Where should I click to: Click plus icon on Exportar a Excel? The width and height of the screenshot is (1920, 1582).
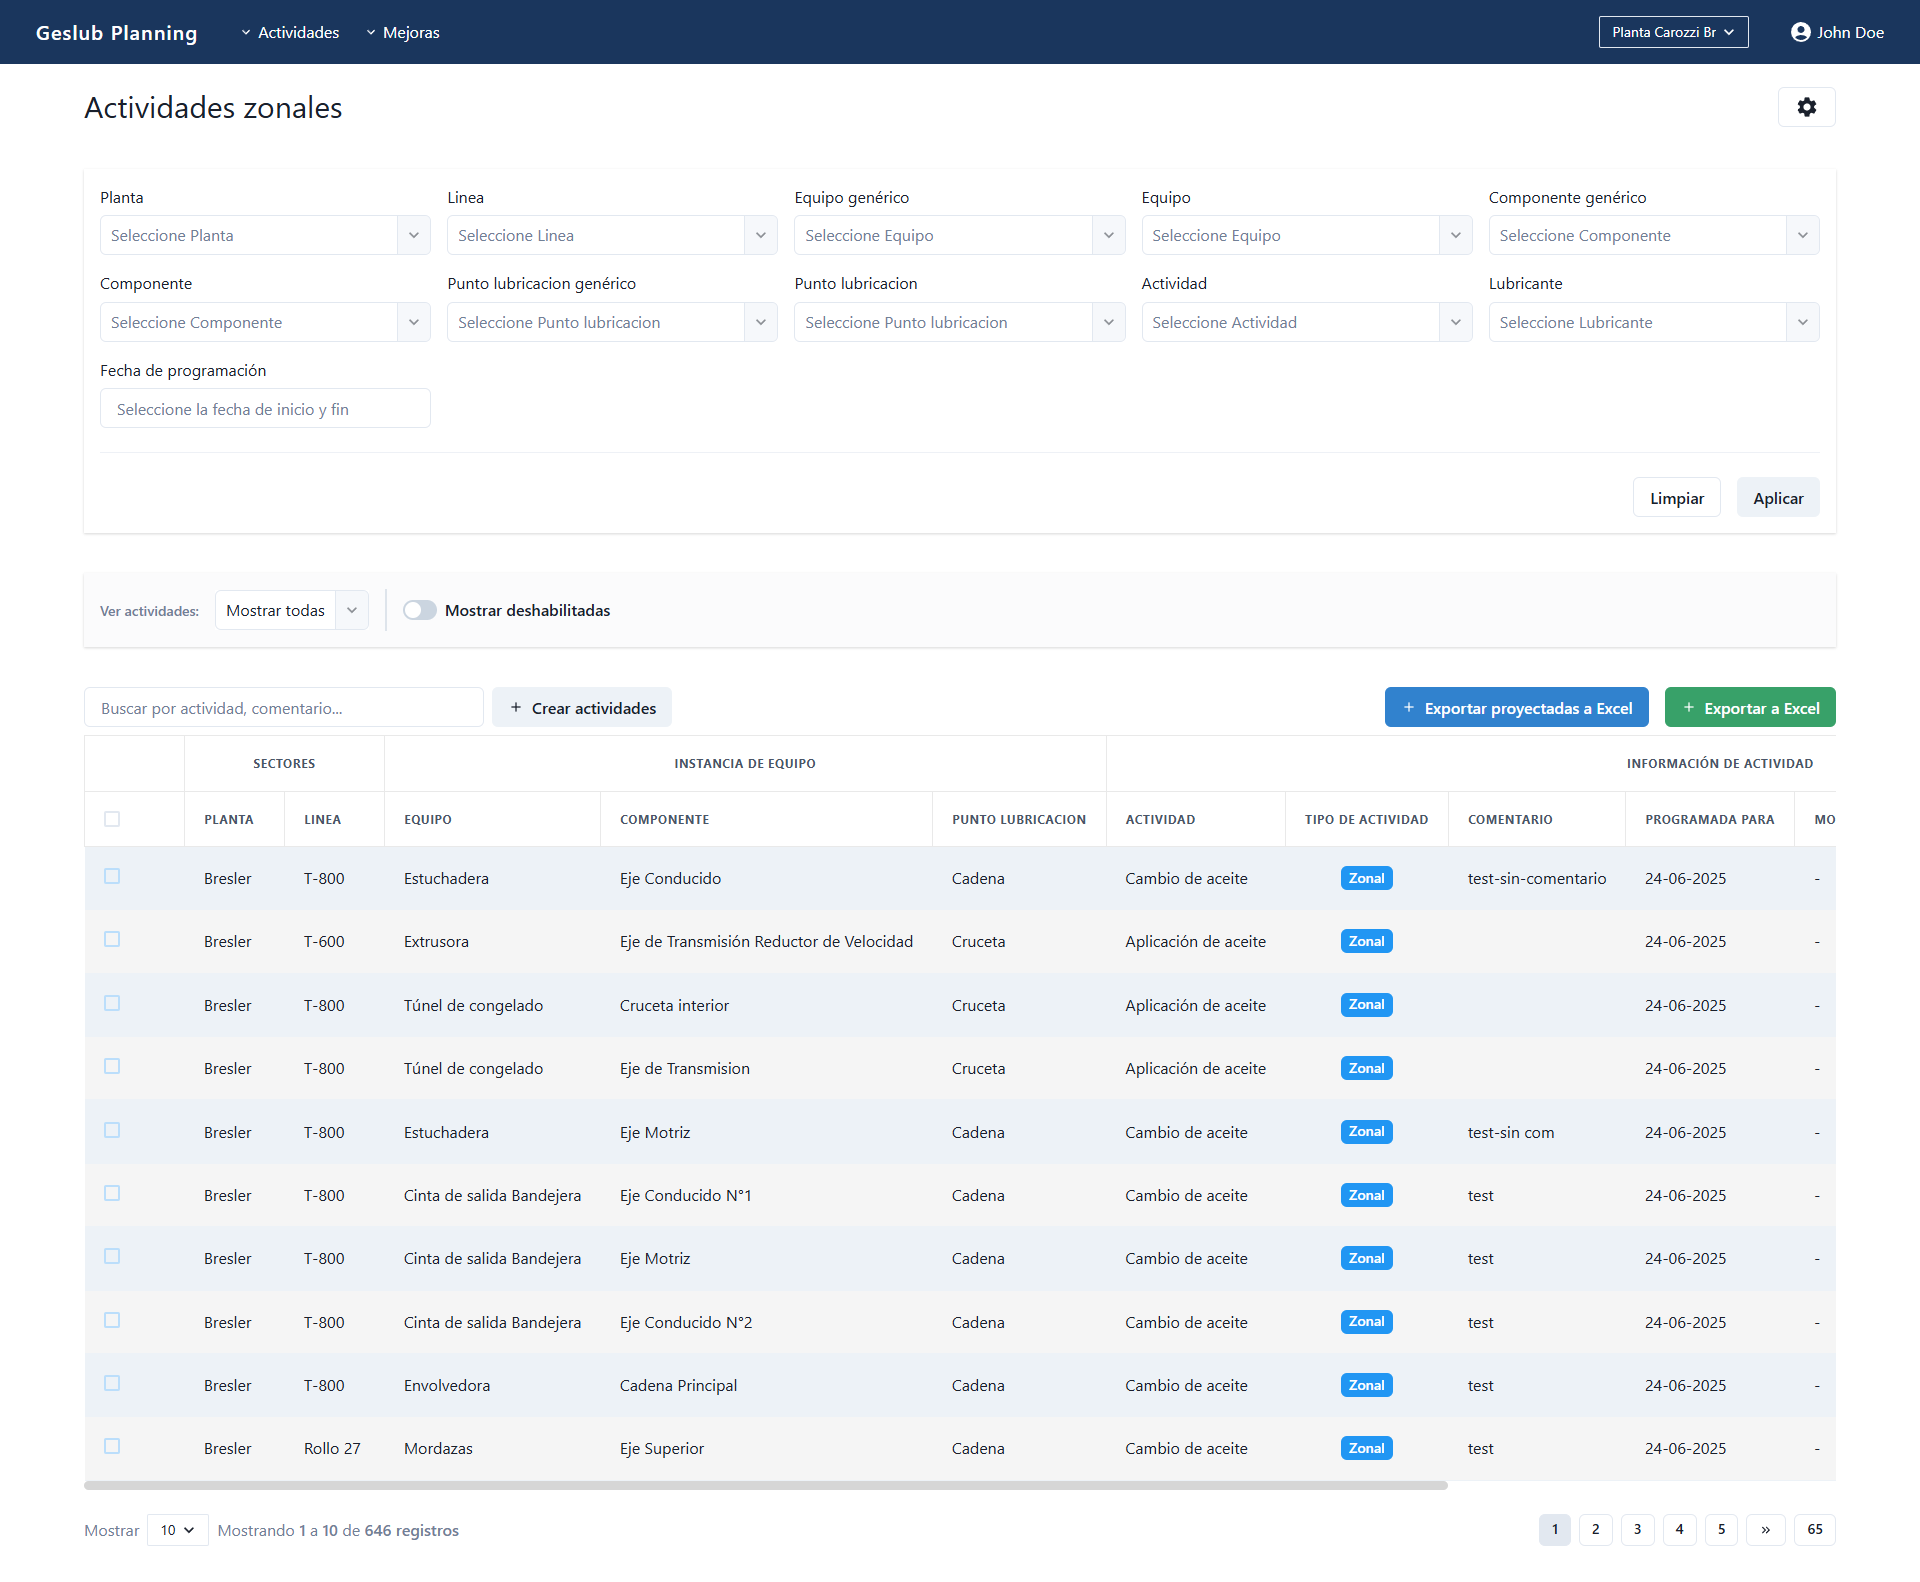[1688, 708]
